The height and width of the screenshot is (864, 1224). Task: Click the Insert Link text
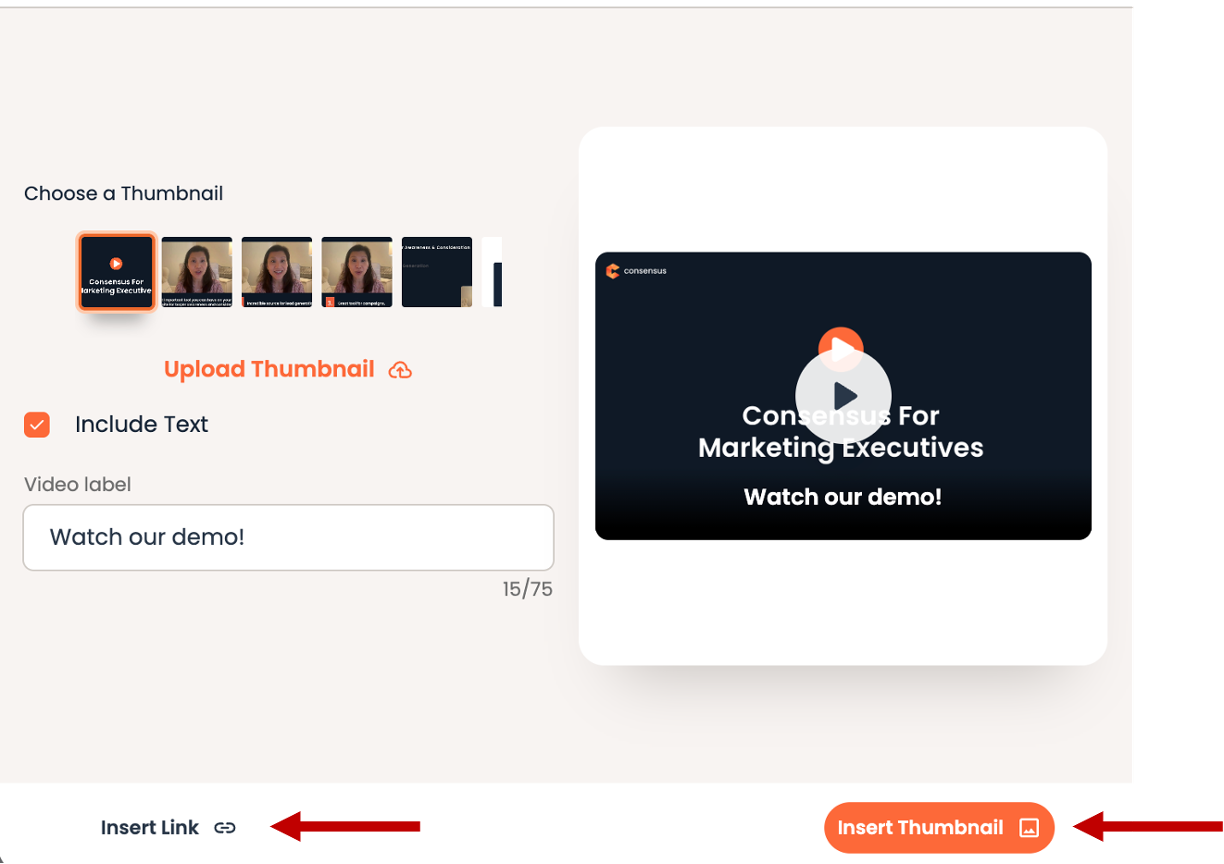click(x=150, y=828)
